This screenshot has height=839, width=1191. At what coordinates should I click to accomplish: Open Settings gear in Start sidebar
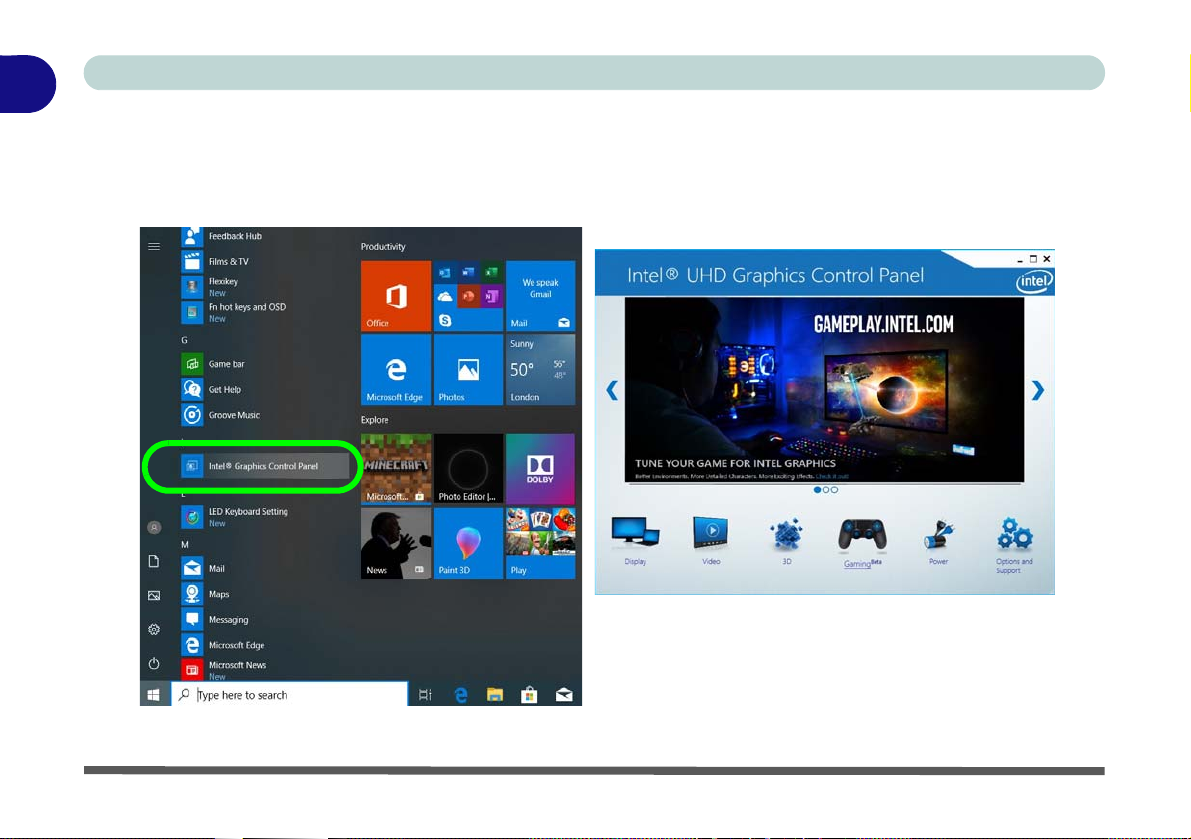pyautogui.click(x=154, y=629)
